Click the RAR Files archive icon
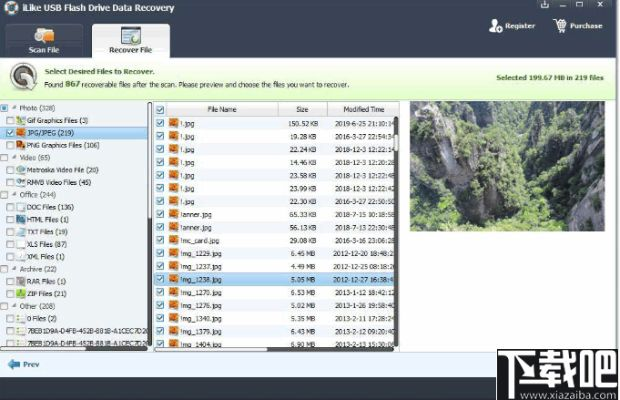The width and height of the screenshot is (620, 400). 22,281
